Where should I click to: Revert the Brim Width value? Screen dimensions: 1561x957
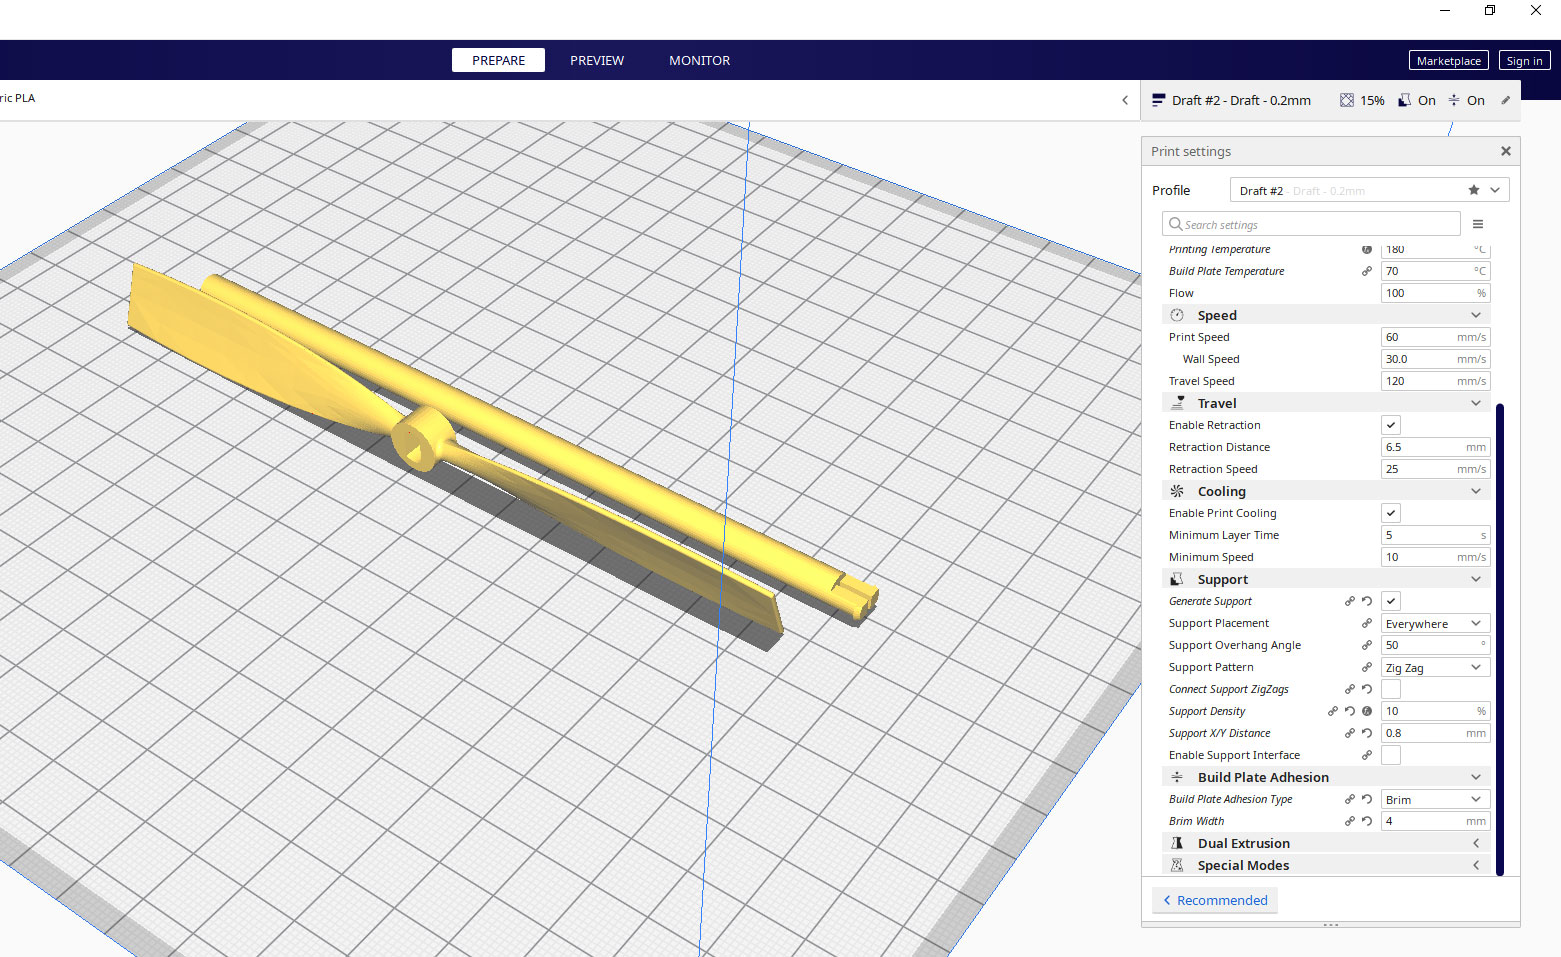pos(1367,821)
